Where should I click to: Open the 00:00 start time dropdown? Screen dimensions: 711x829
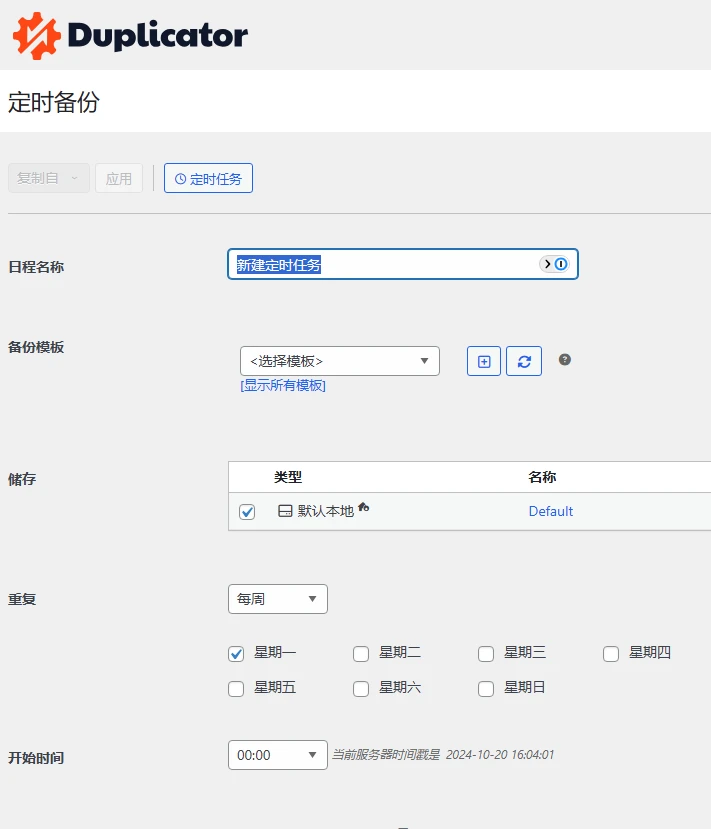coord(278,755)
